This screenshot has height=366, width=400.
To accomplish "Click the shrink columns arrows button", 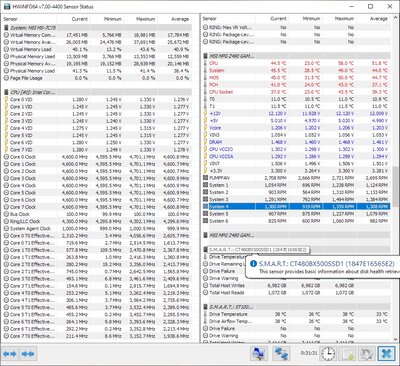I will (x=28, y=354).
